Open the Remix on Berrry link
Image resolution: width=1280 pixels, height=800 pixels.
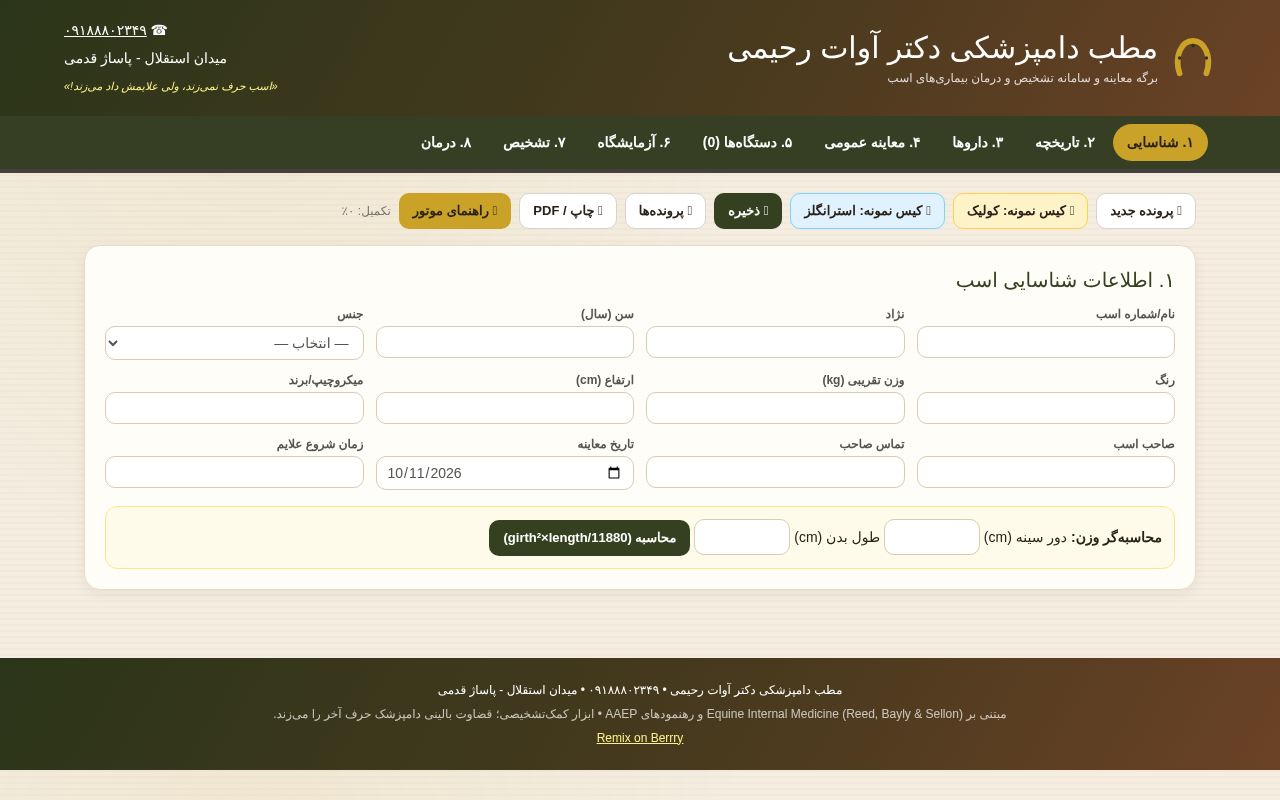coord(640,738)
